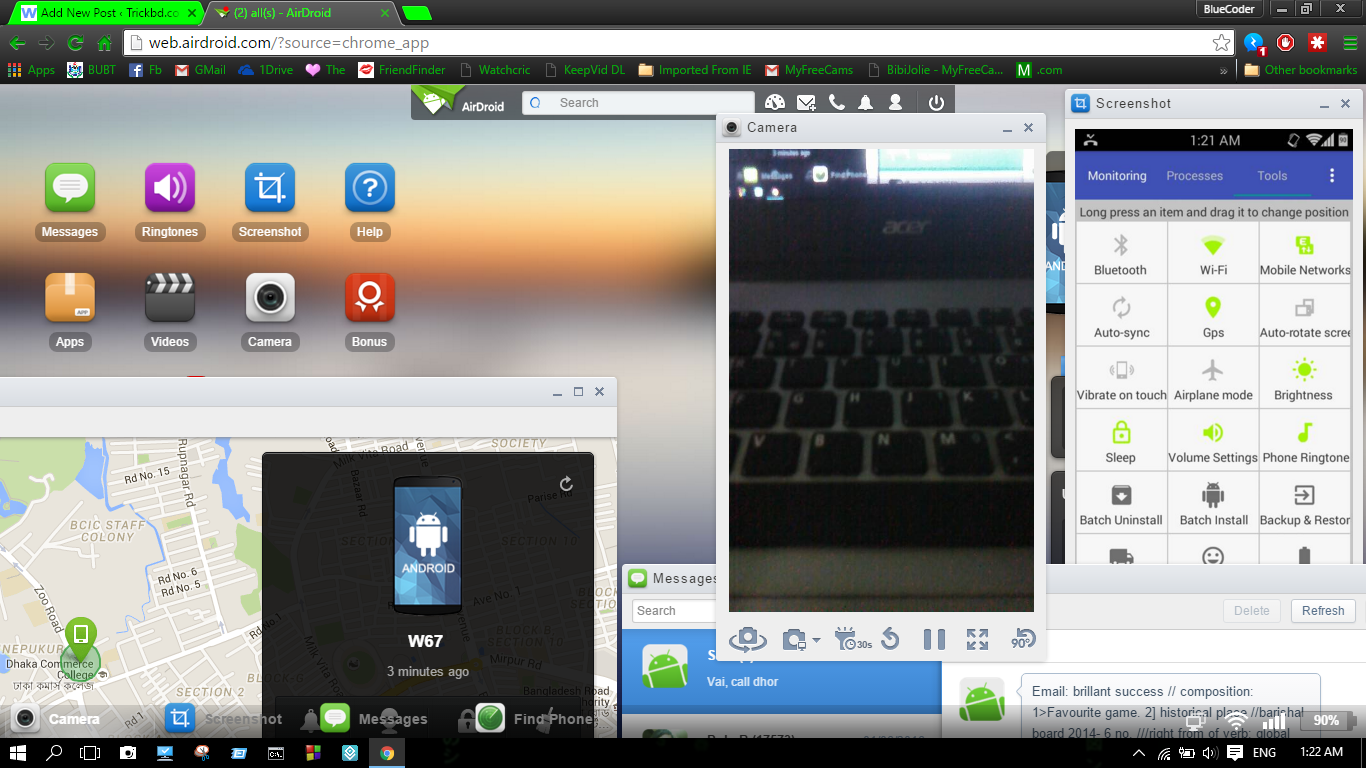Click the rotate-back arrow in Camera controls
The width and height of the screenshot is (1366, 768).
[x=890, y=639]
